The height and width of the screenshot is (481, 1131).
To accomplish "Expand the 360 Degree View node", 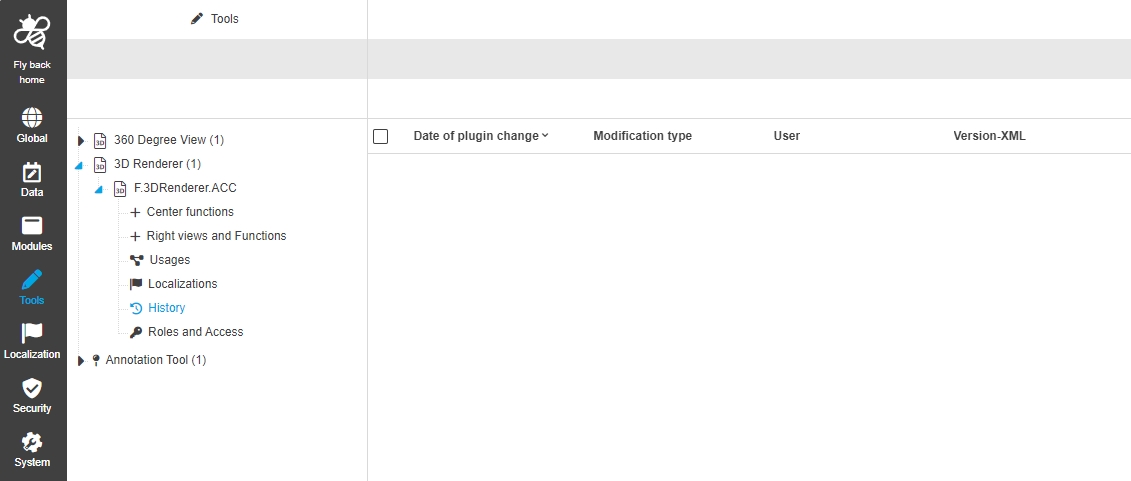I will (x=81, y=140).
